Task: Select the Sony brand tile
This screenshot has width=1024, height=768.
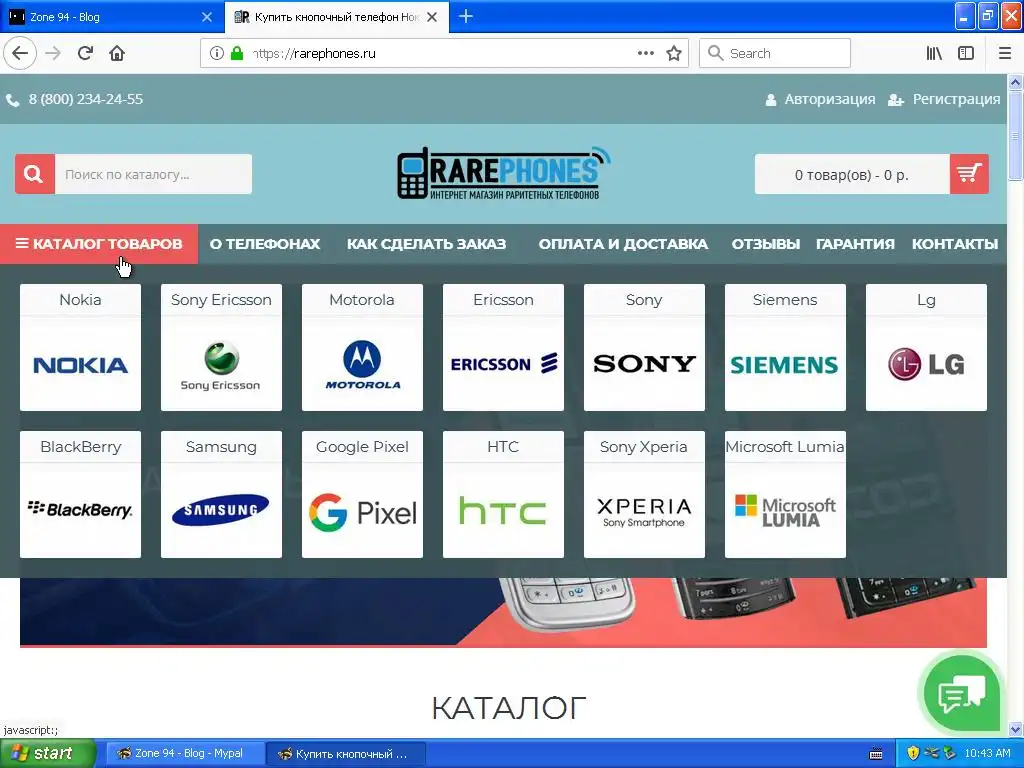Action: point(645,347)
